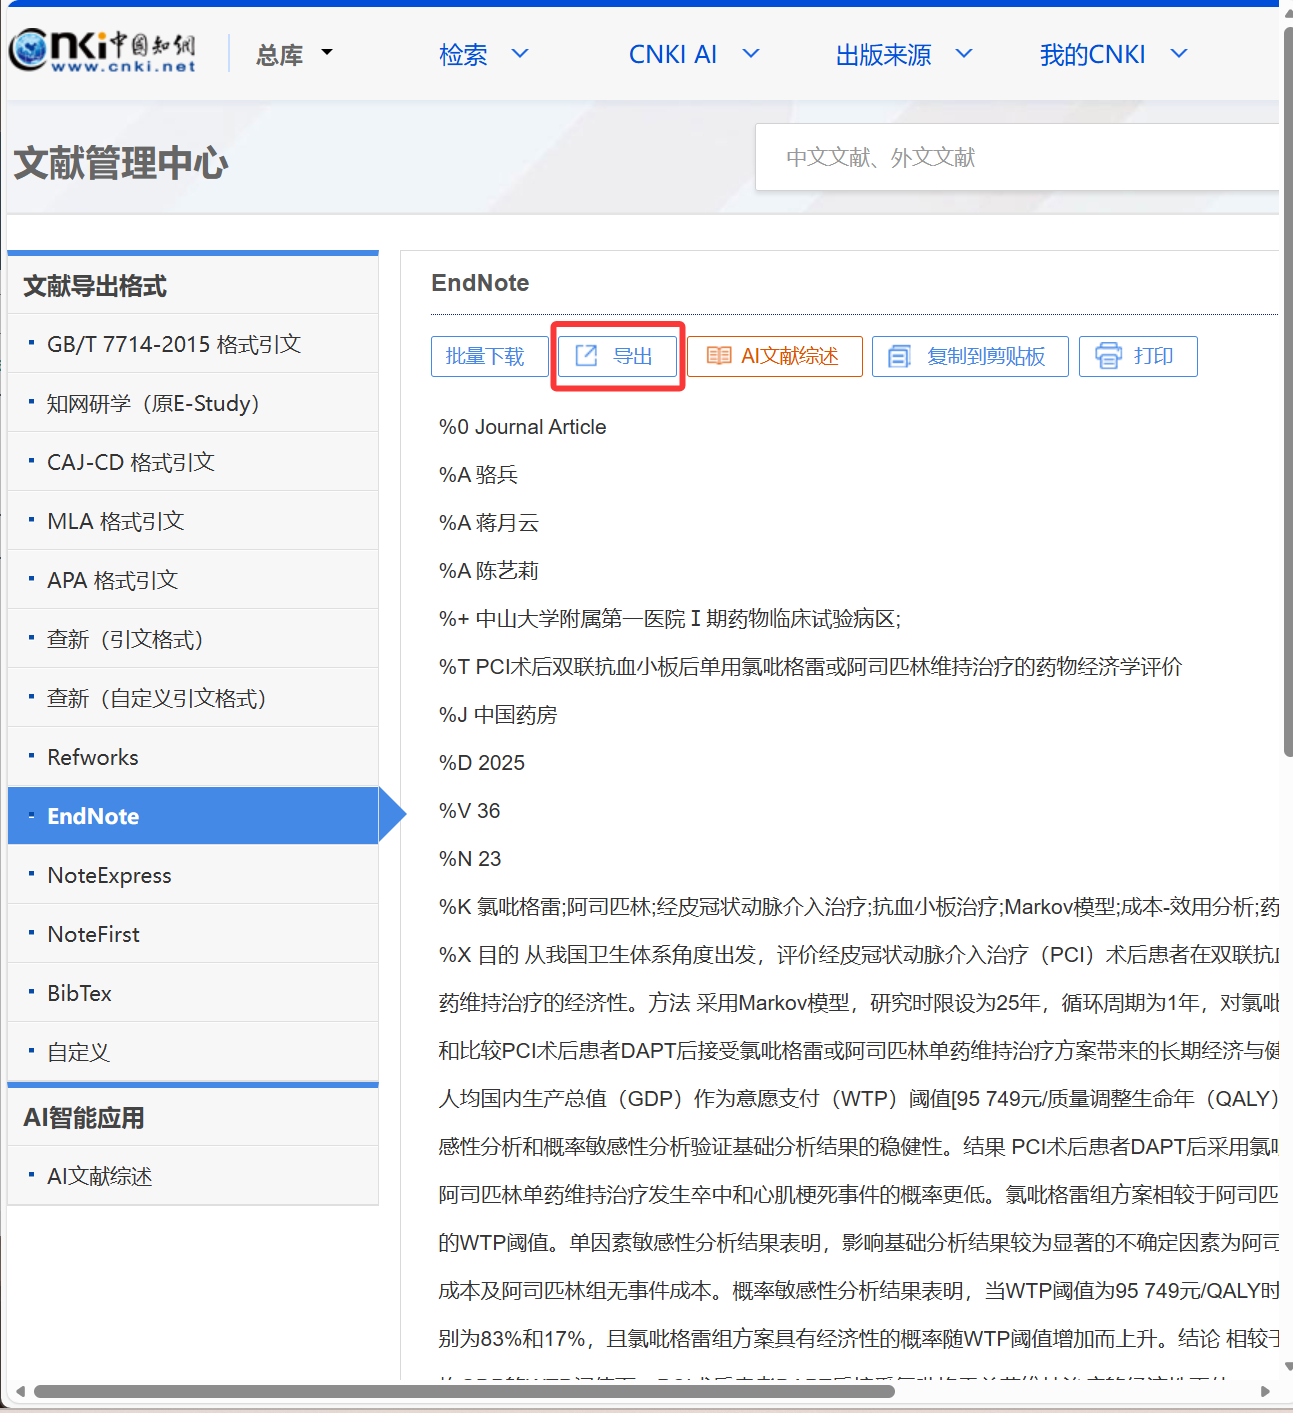
Task: Click the '%A 陈艺莉' author line
Action: (488, 571)
